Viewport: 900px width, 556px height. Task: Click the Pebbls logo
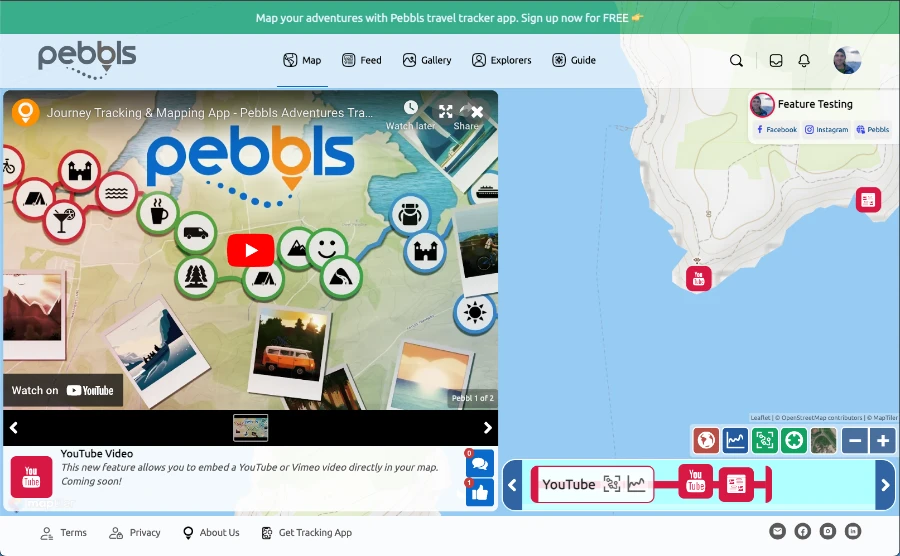tap(87, 60)
